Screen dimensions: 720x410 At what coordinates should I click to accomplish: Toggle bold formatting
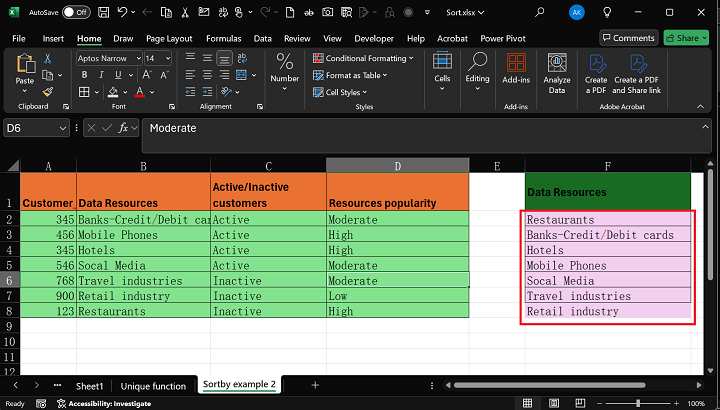[x=84, y=75]
